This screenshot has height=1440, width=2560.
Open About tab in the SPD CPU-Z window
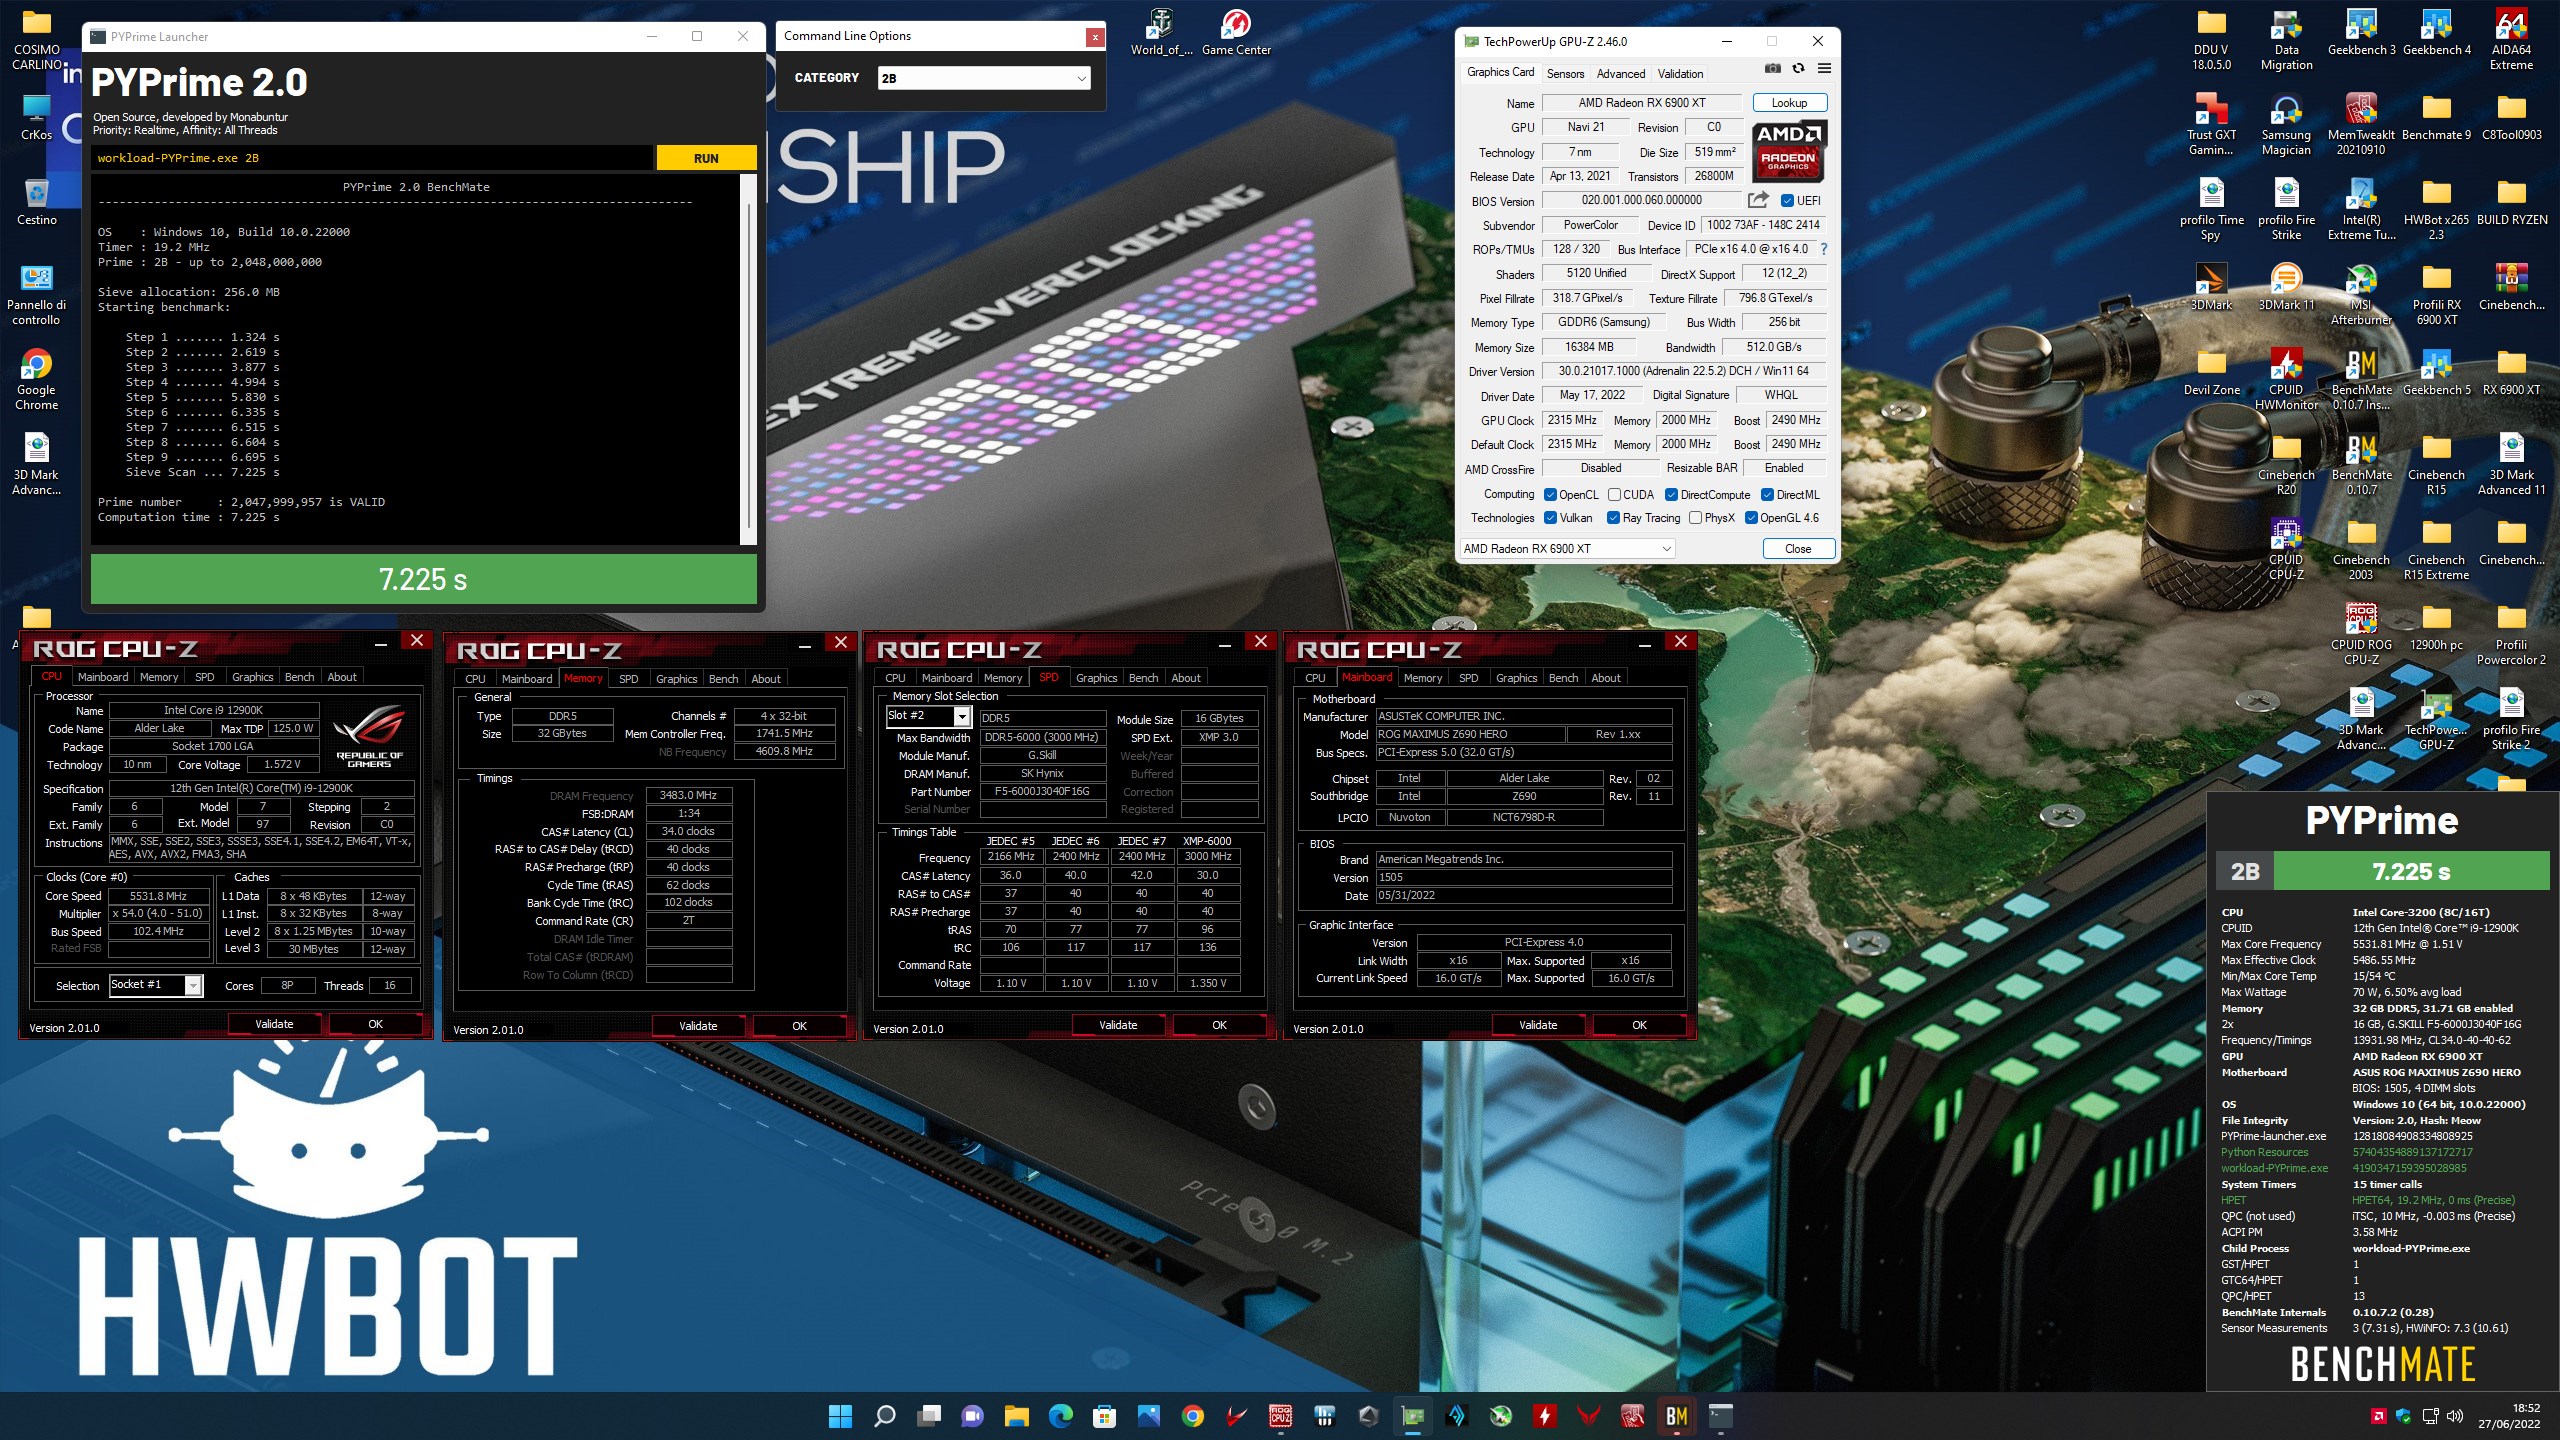click(1186, 678)
